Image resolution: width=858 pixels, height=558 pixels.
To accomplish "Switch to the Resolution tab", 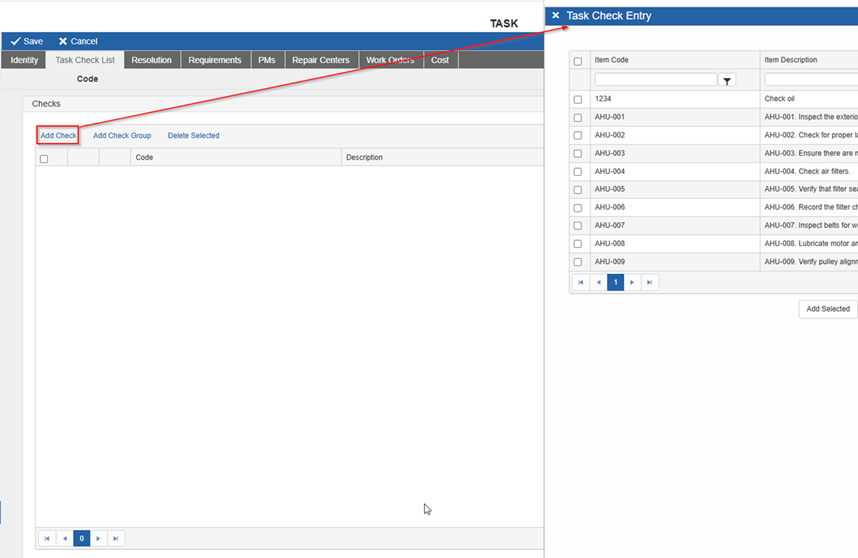I will coord(151,60).
